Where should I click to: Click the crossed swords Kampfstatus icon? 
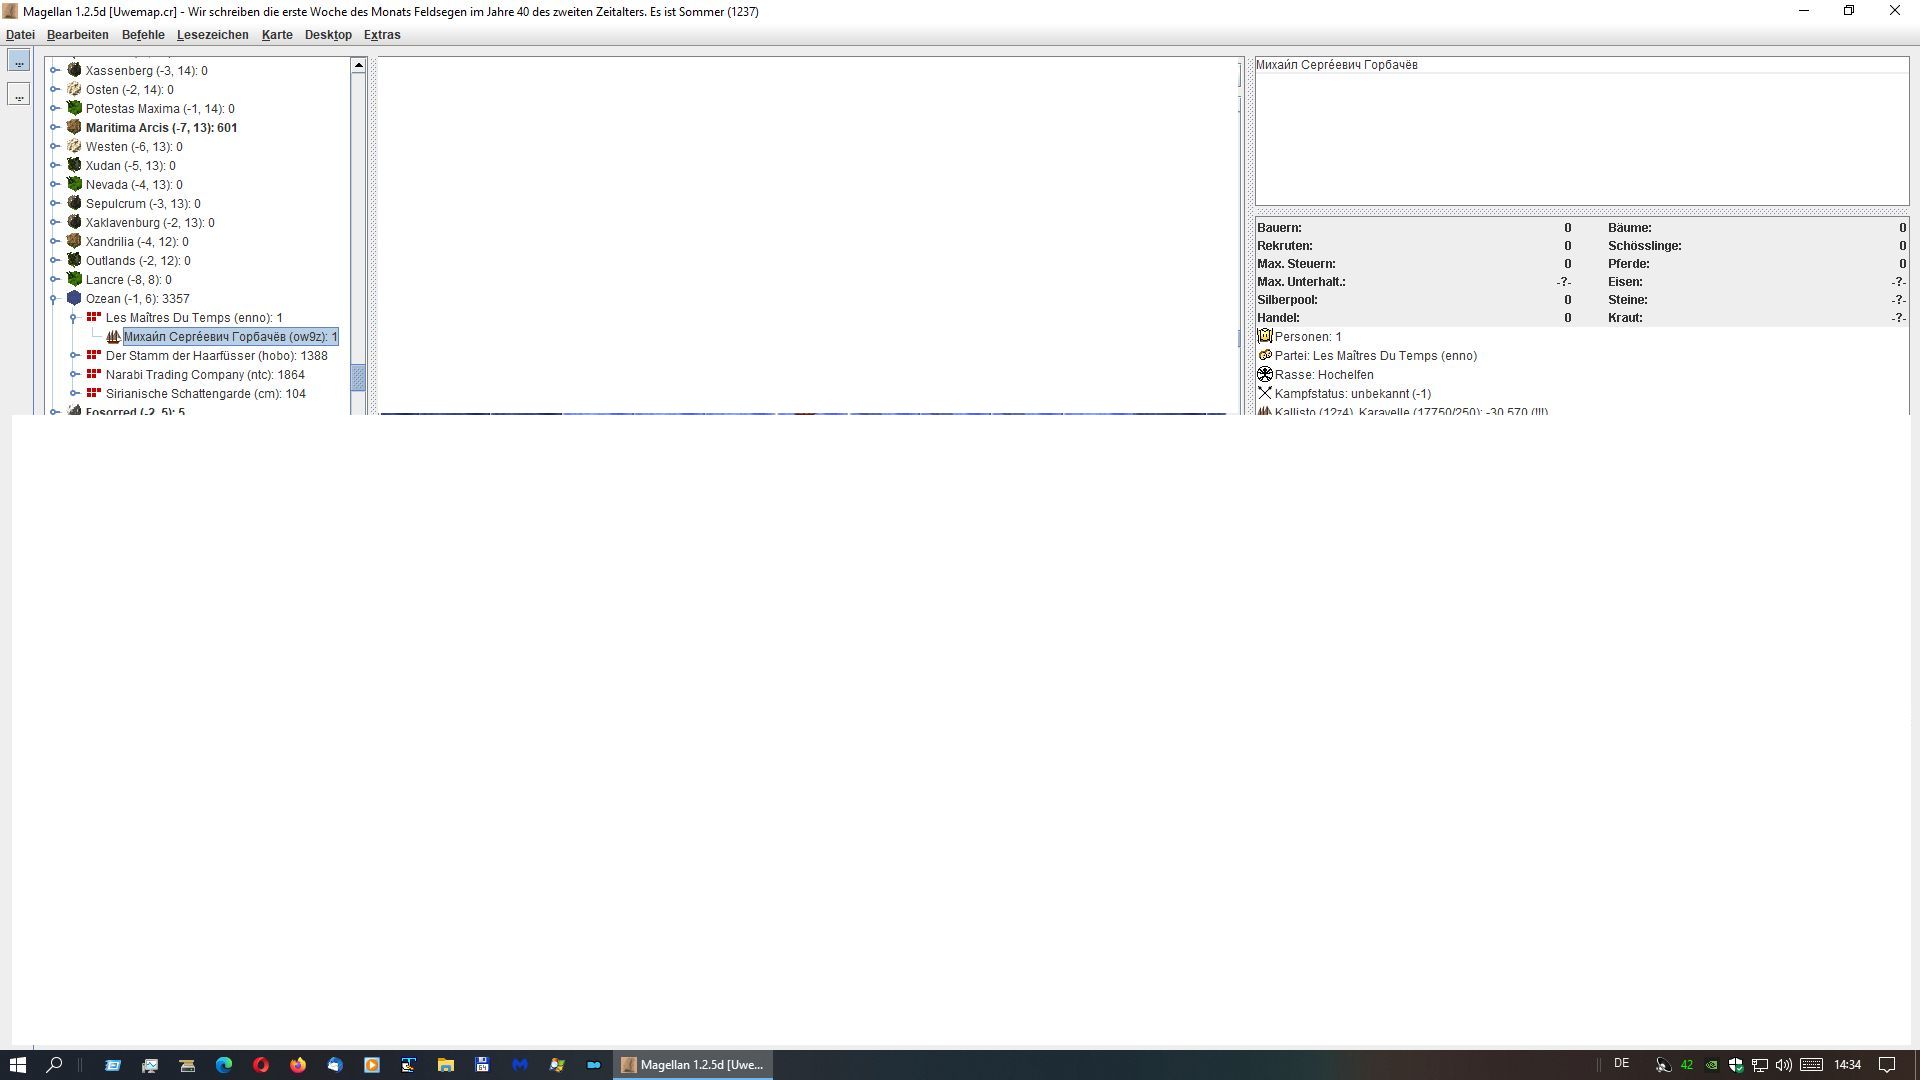pos(1265,393)
